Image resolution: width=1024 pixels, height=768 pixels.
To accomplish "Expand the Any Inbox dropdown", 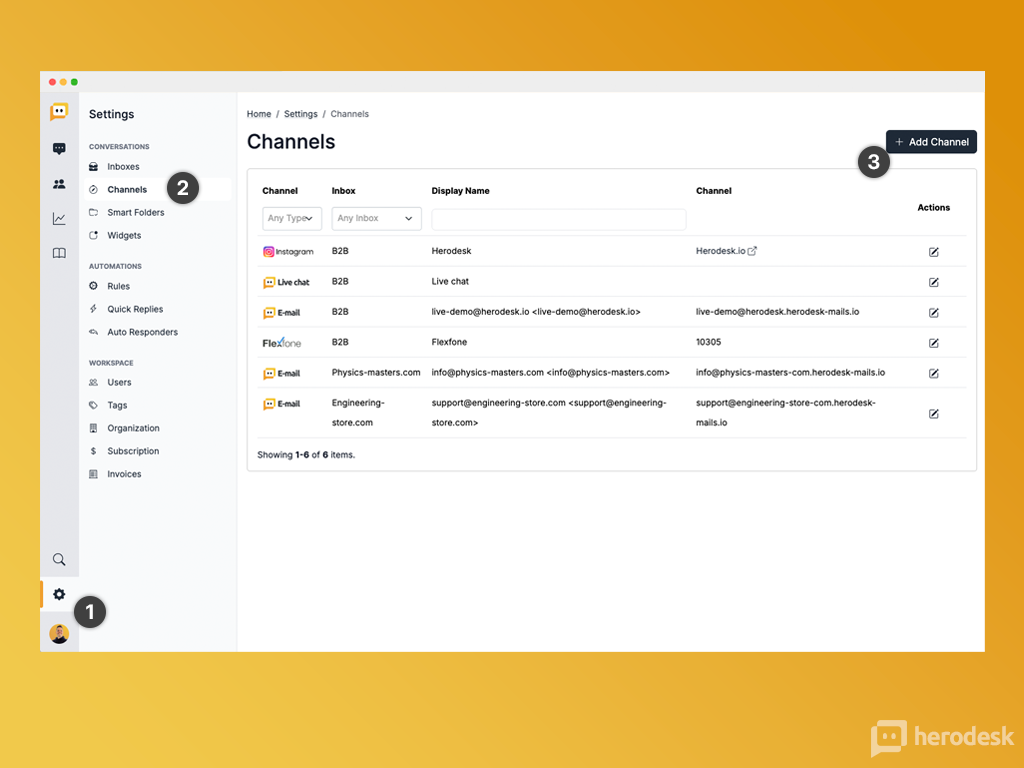I will coord(376,218).
